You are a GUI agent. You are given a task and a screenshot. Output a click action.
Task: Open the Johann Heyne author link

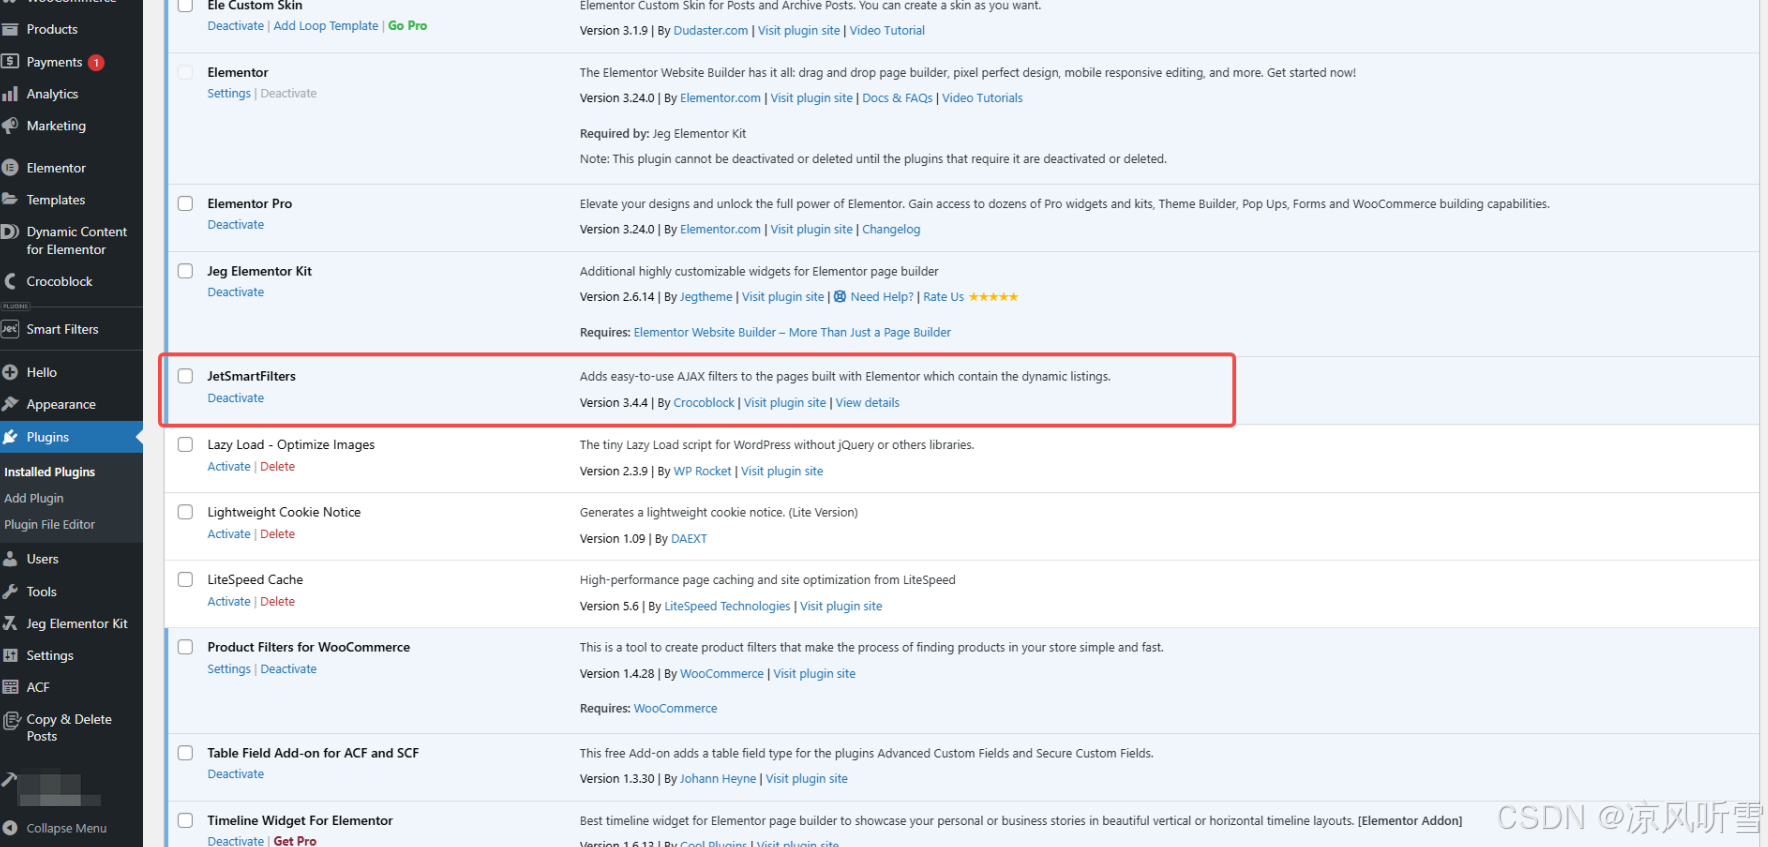click(718, 779)
